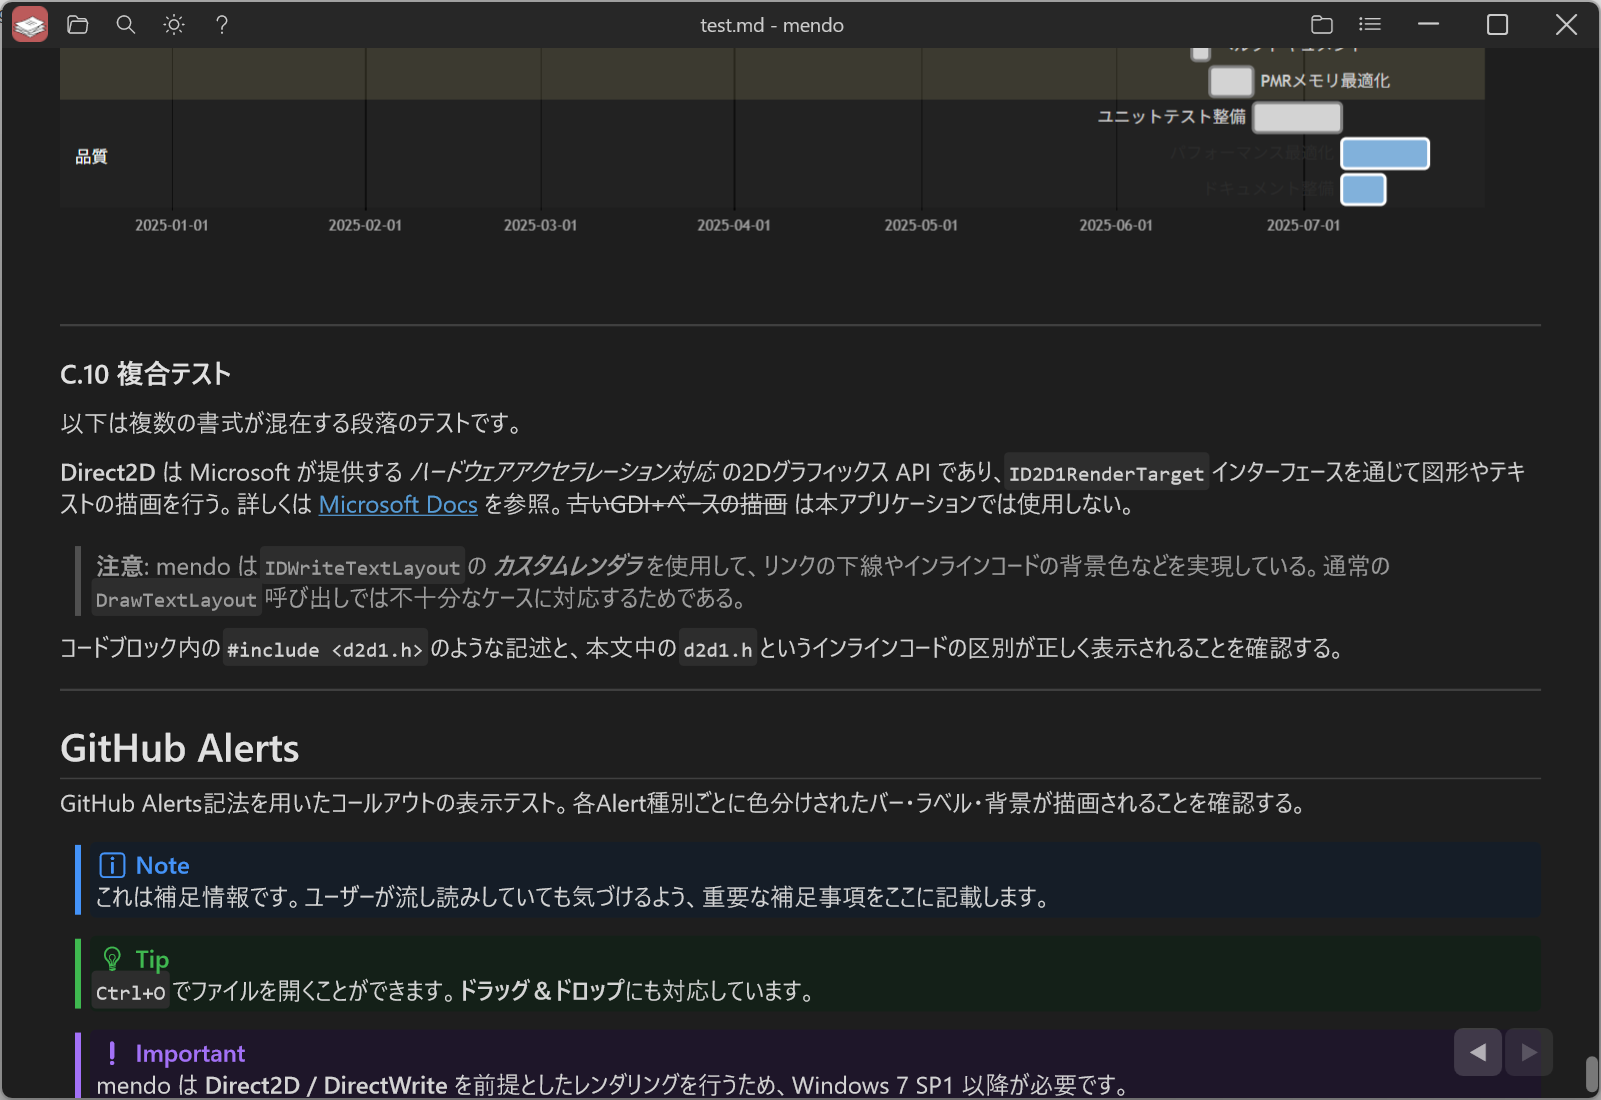Select the PMRメモリ最適化 gantt bar
1601x1100 pixels.
[x=1231, y=81]
